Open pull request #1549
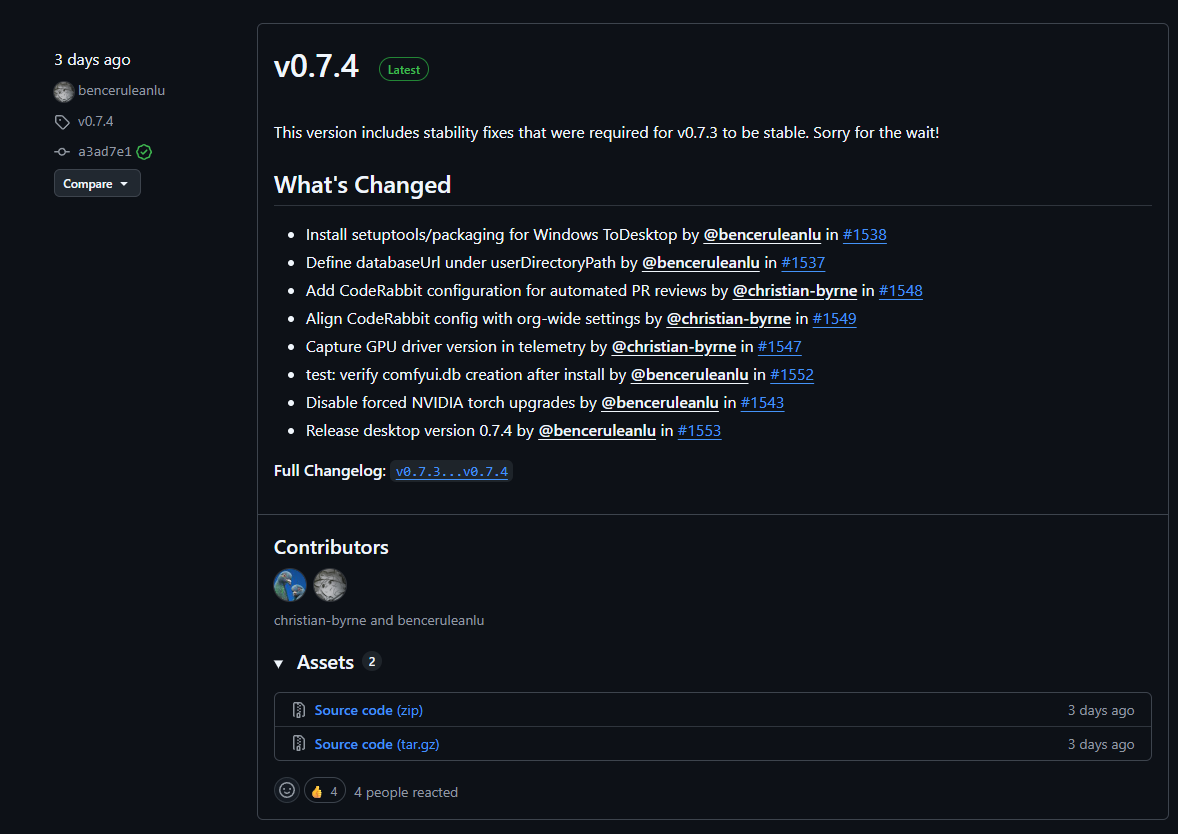This screenshot has width=1178, height=834. 835,319
